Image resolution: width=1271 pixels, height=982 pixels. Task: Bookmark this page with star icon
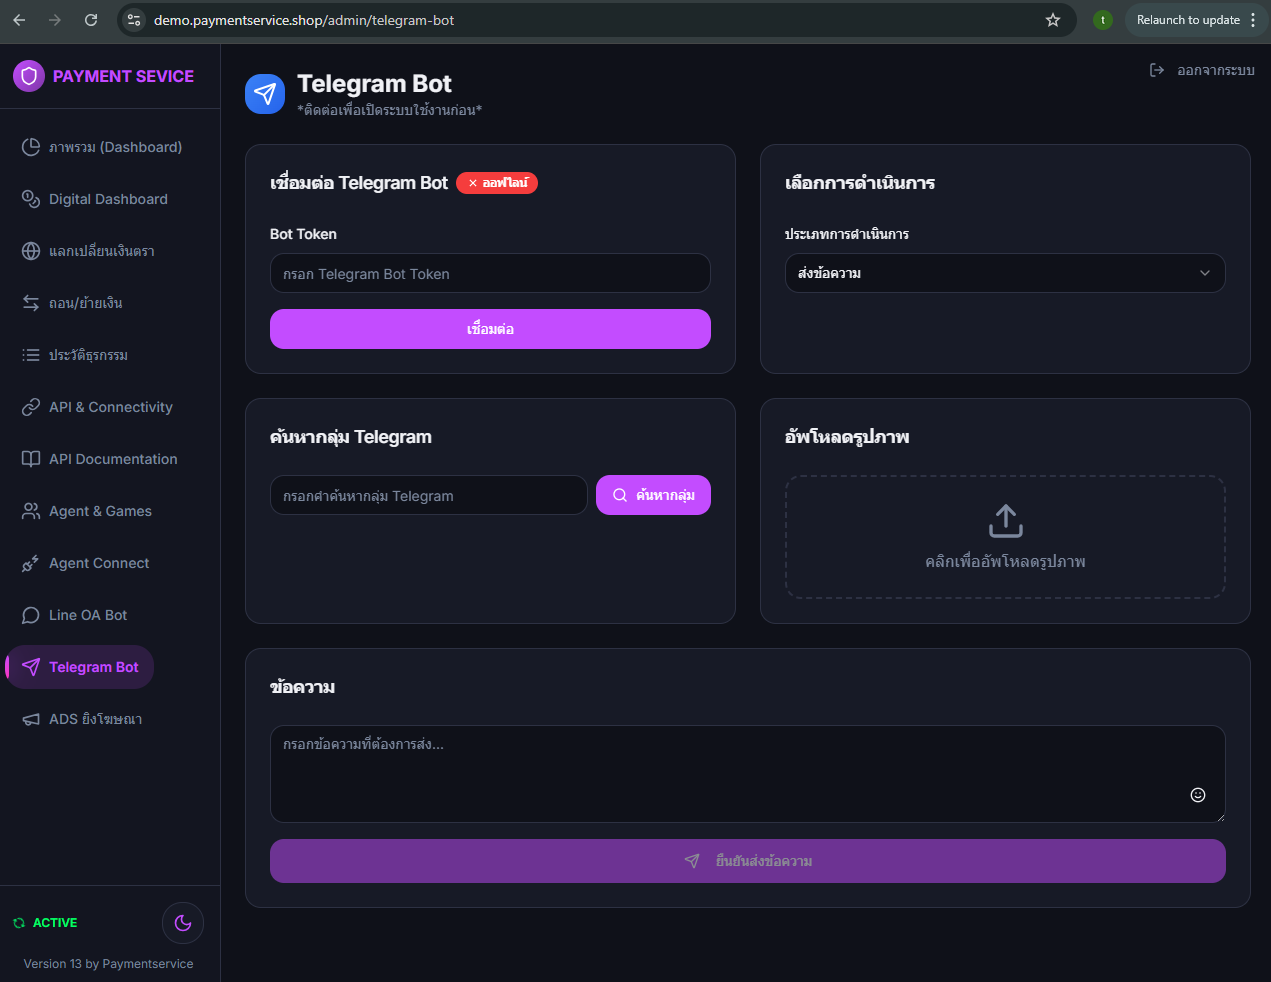click(x=1052, y=20)
